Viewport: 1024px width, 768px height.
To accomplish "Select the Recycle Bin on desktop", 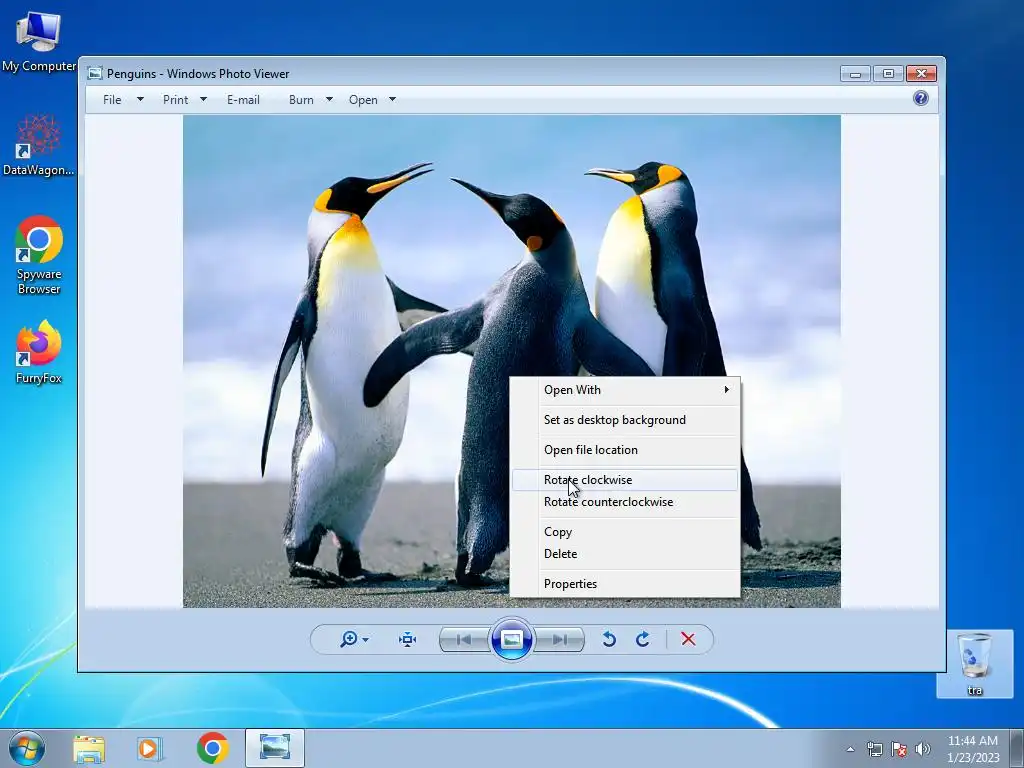I will point(974,664).
